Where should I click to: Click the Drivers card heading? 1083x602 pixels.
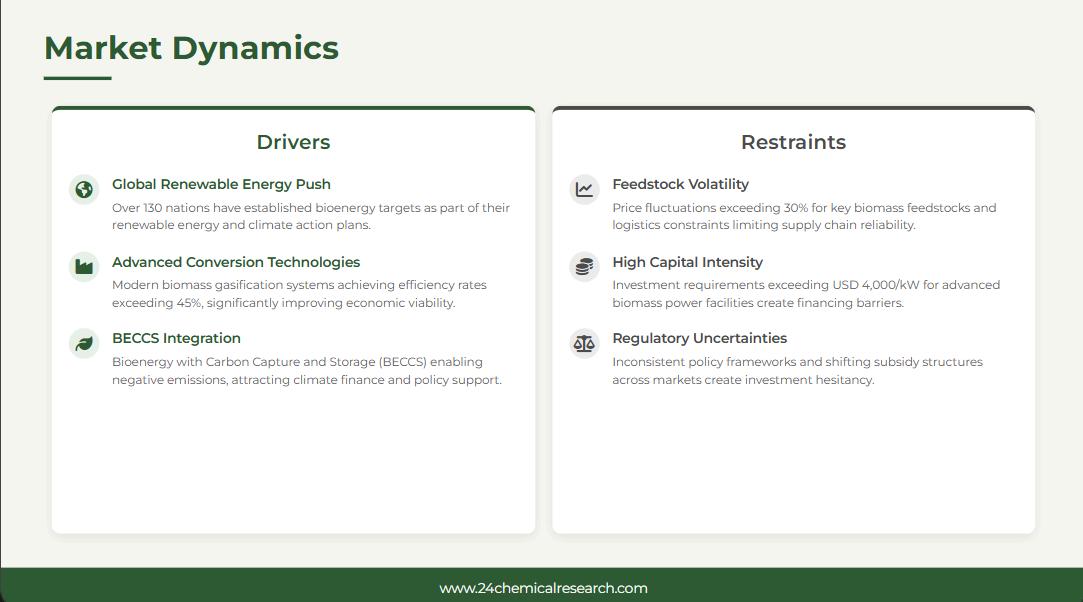pos(294,142)
